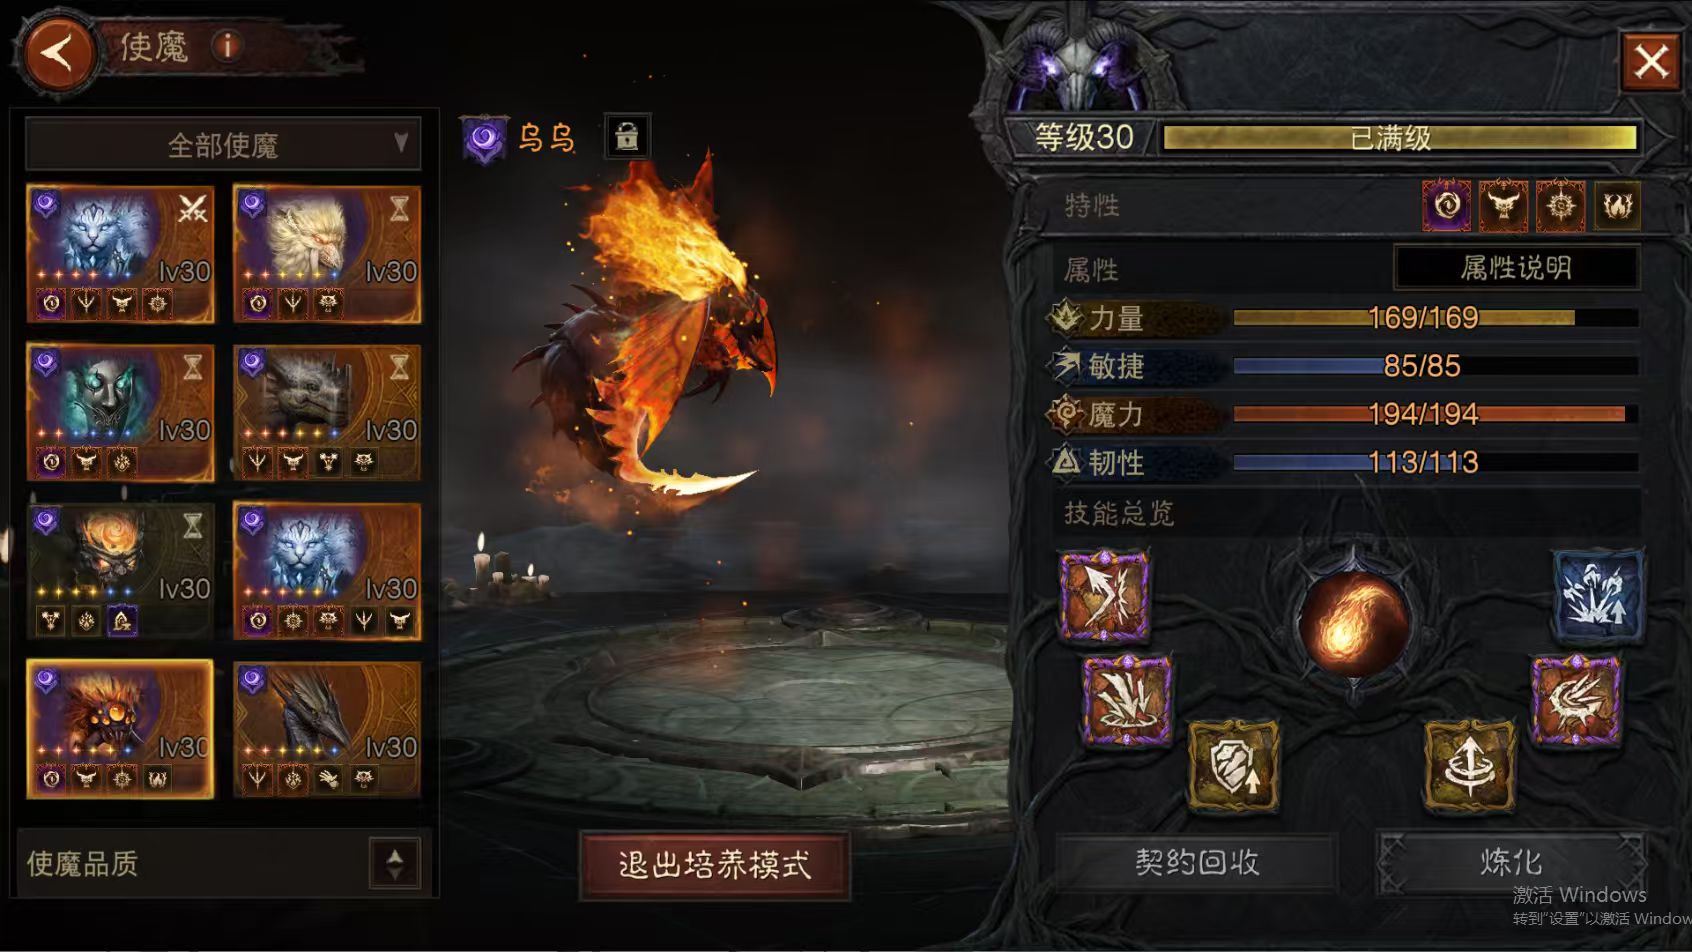This screenshot has width=1692, height=952.
Task: Open the 属性说明 attribute description
Action: (1516, 268)
